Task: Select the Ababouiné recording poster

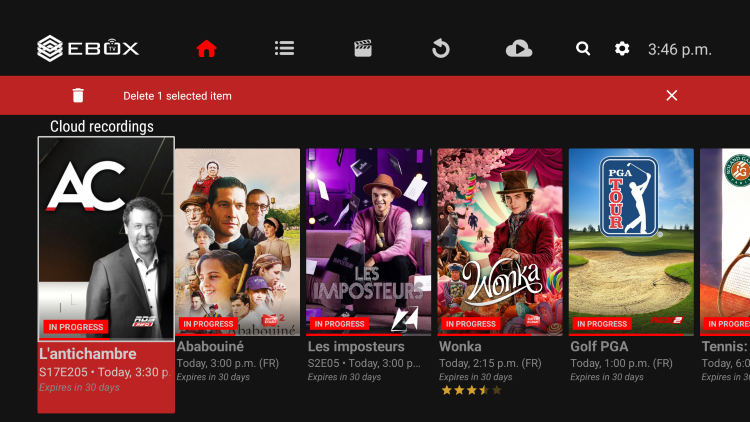Action: pos(237,241)
